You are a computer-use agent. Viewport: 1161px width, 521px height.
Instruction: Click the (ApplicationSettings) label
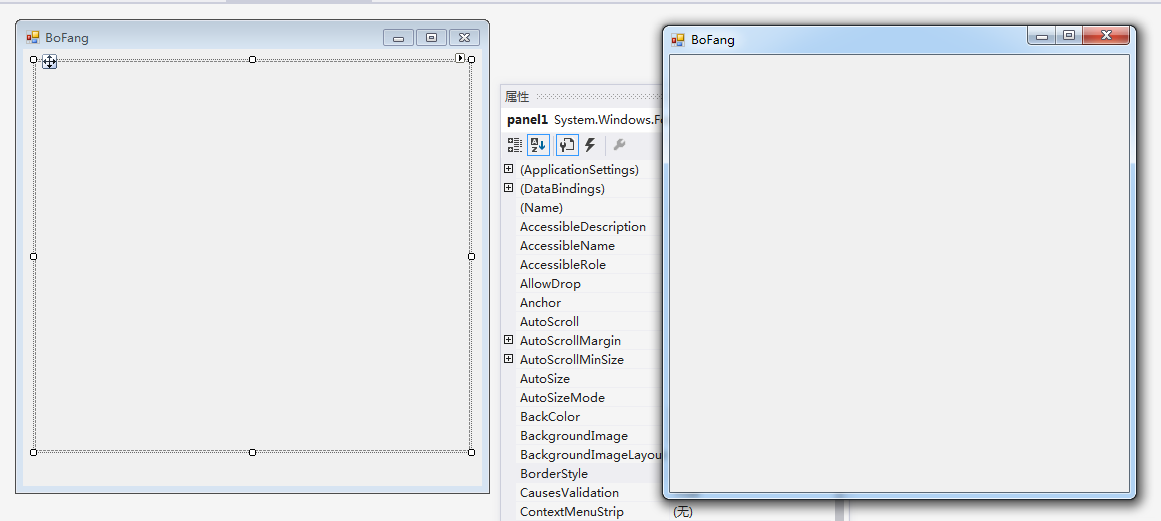coord(579,169)
